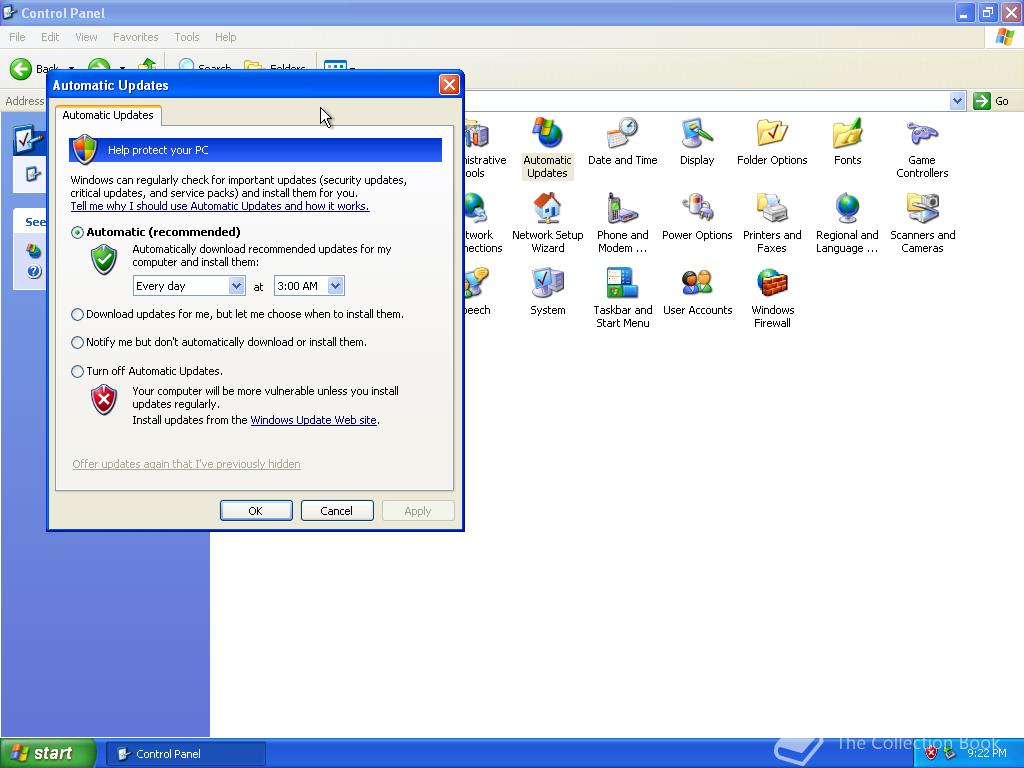
Task: Click the red security shield tray icon
Action: (931, 753)
